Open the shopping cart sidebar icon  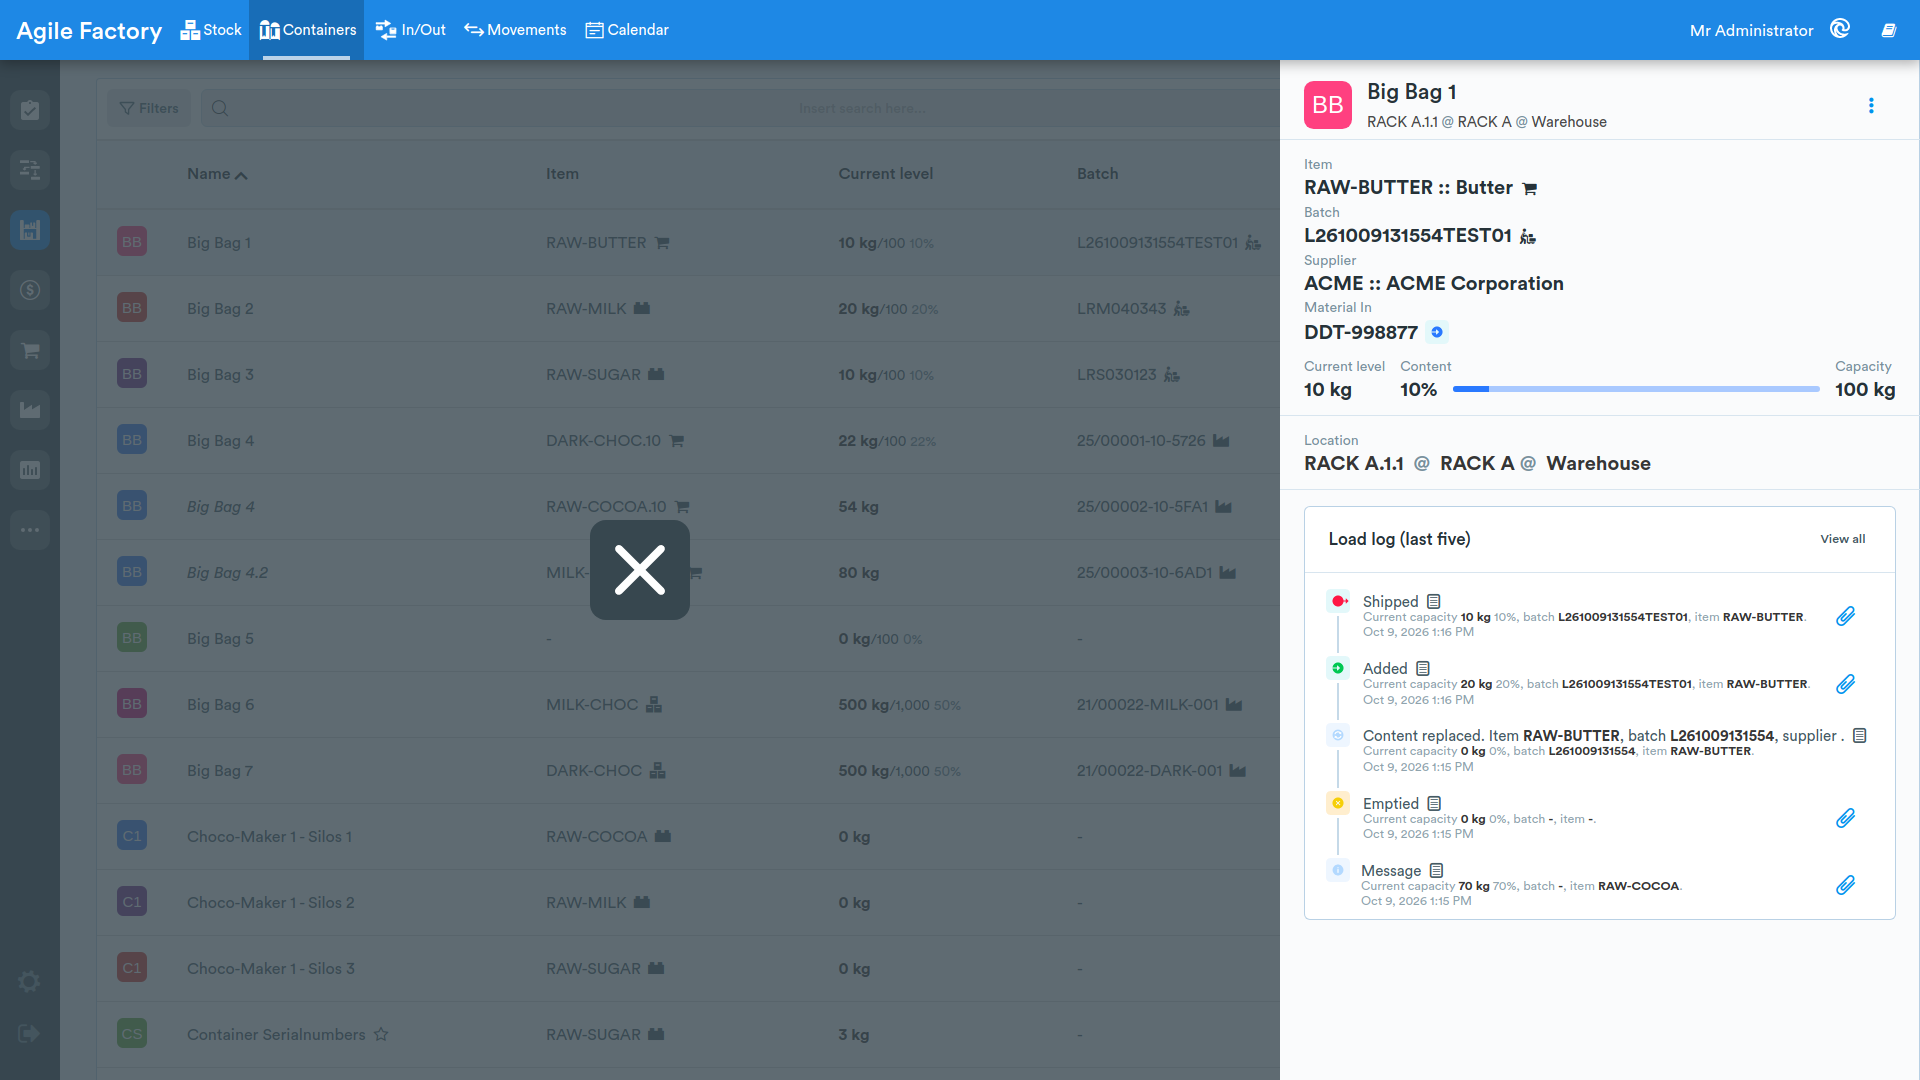pos(30,350)
